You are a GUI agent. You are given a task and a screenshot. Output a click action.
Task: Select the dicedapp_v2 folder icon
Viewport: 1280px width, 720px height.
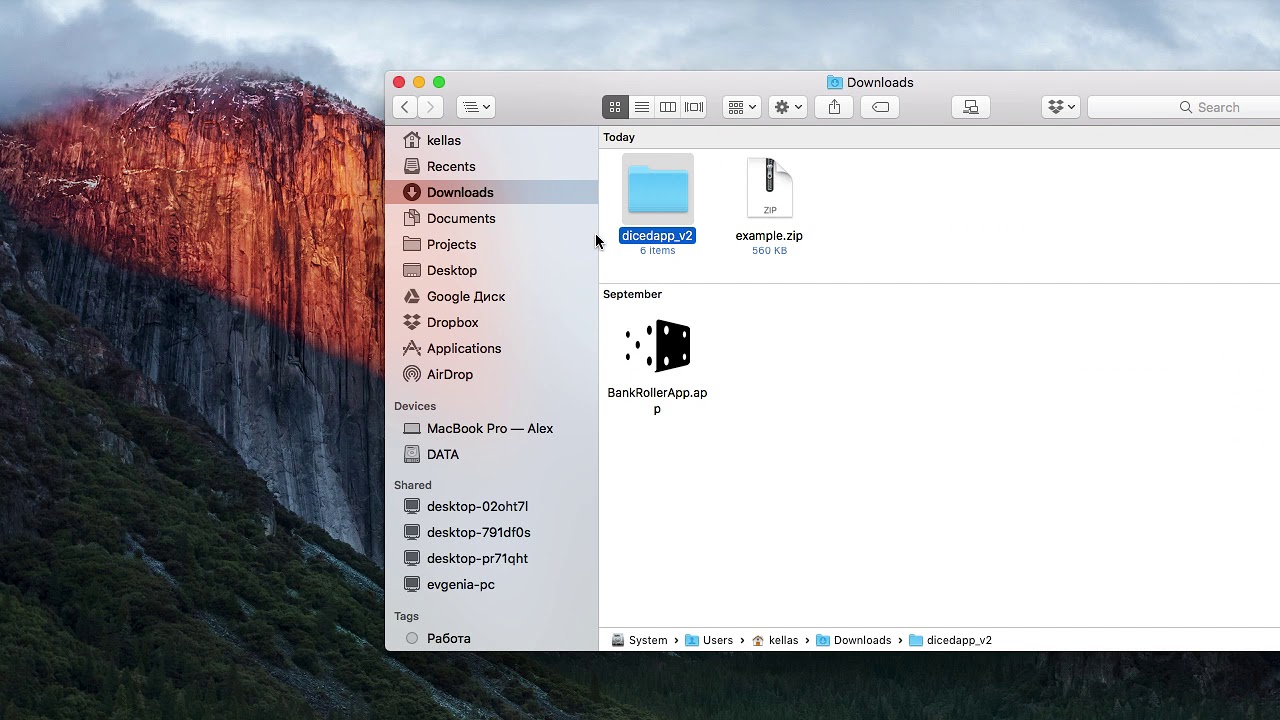(658, 189)
